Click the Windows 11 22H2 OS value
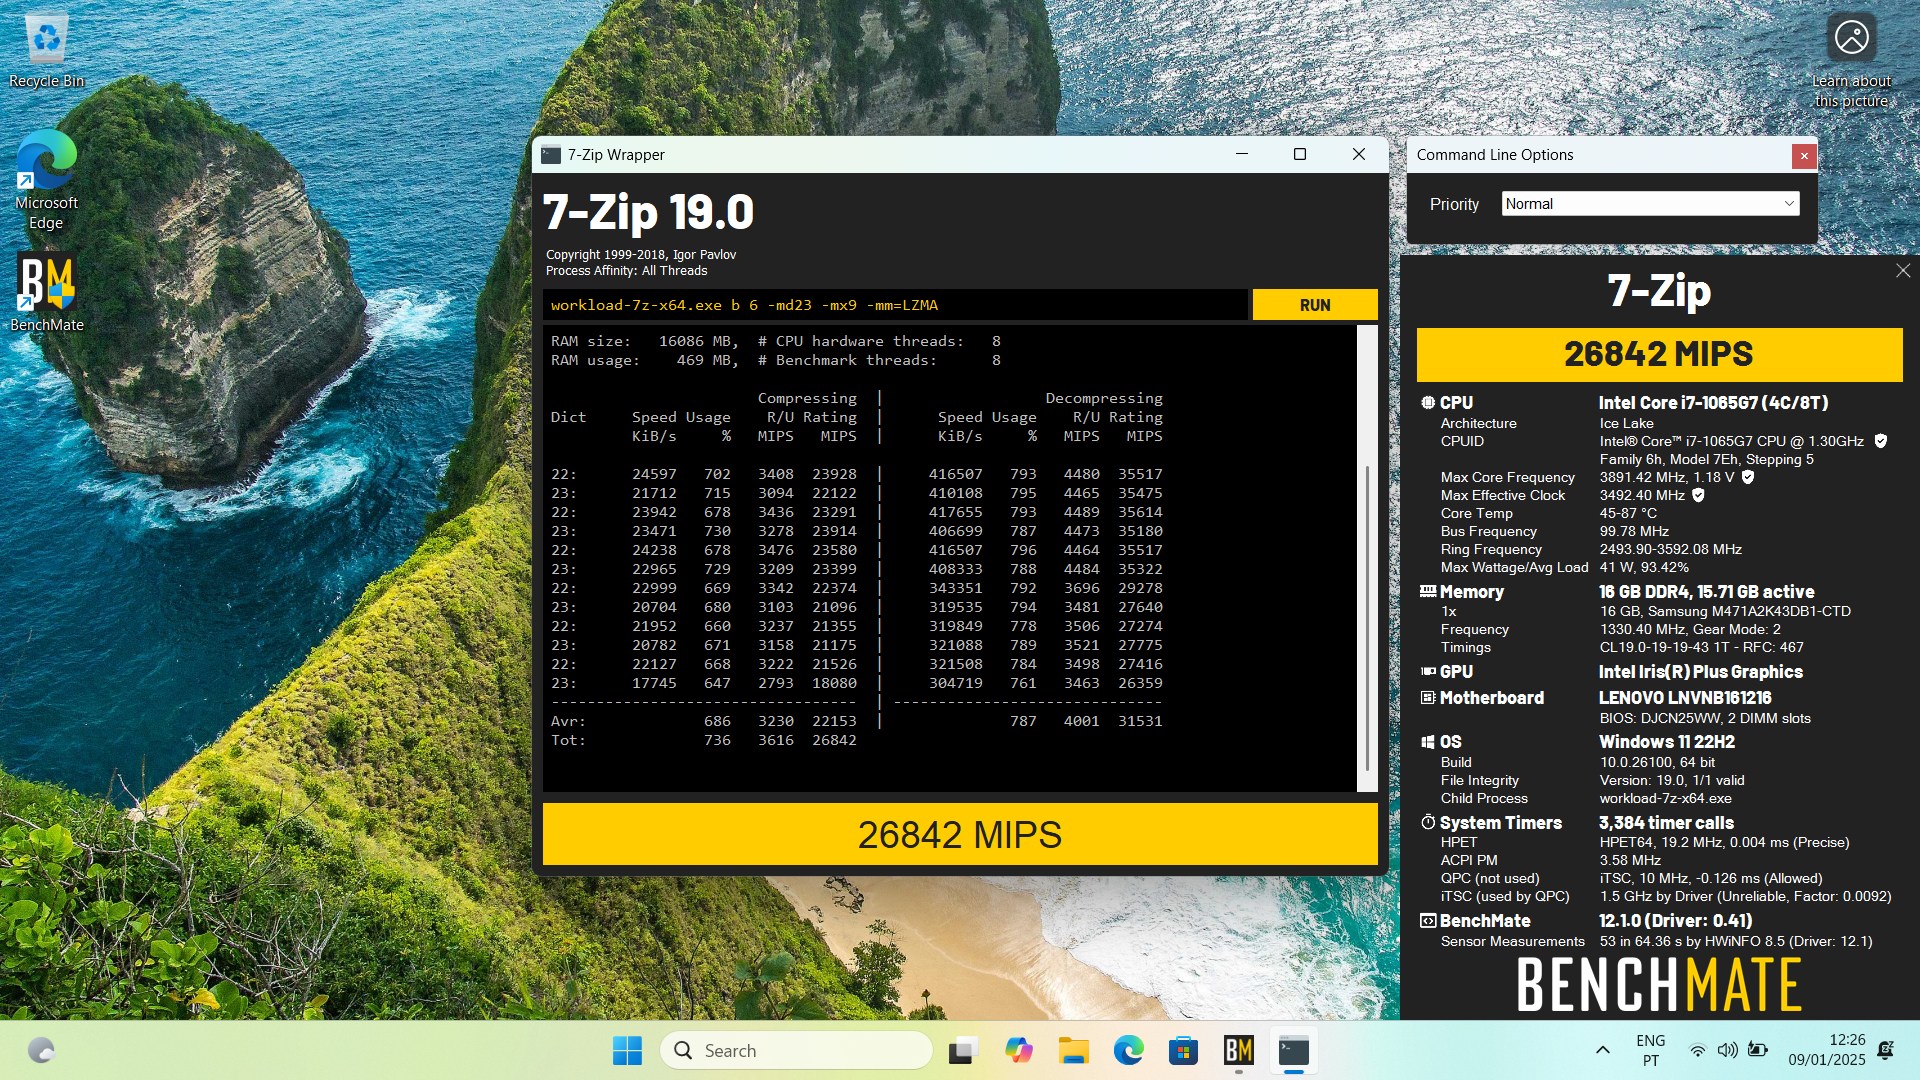 [x=1666, y=742]
